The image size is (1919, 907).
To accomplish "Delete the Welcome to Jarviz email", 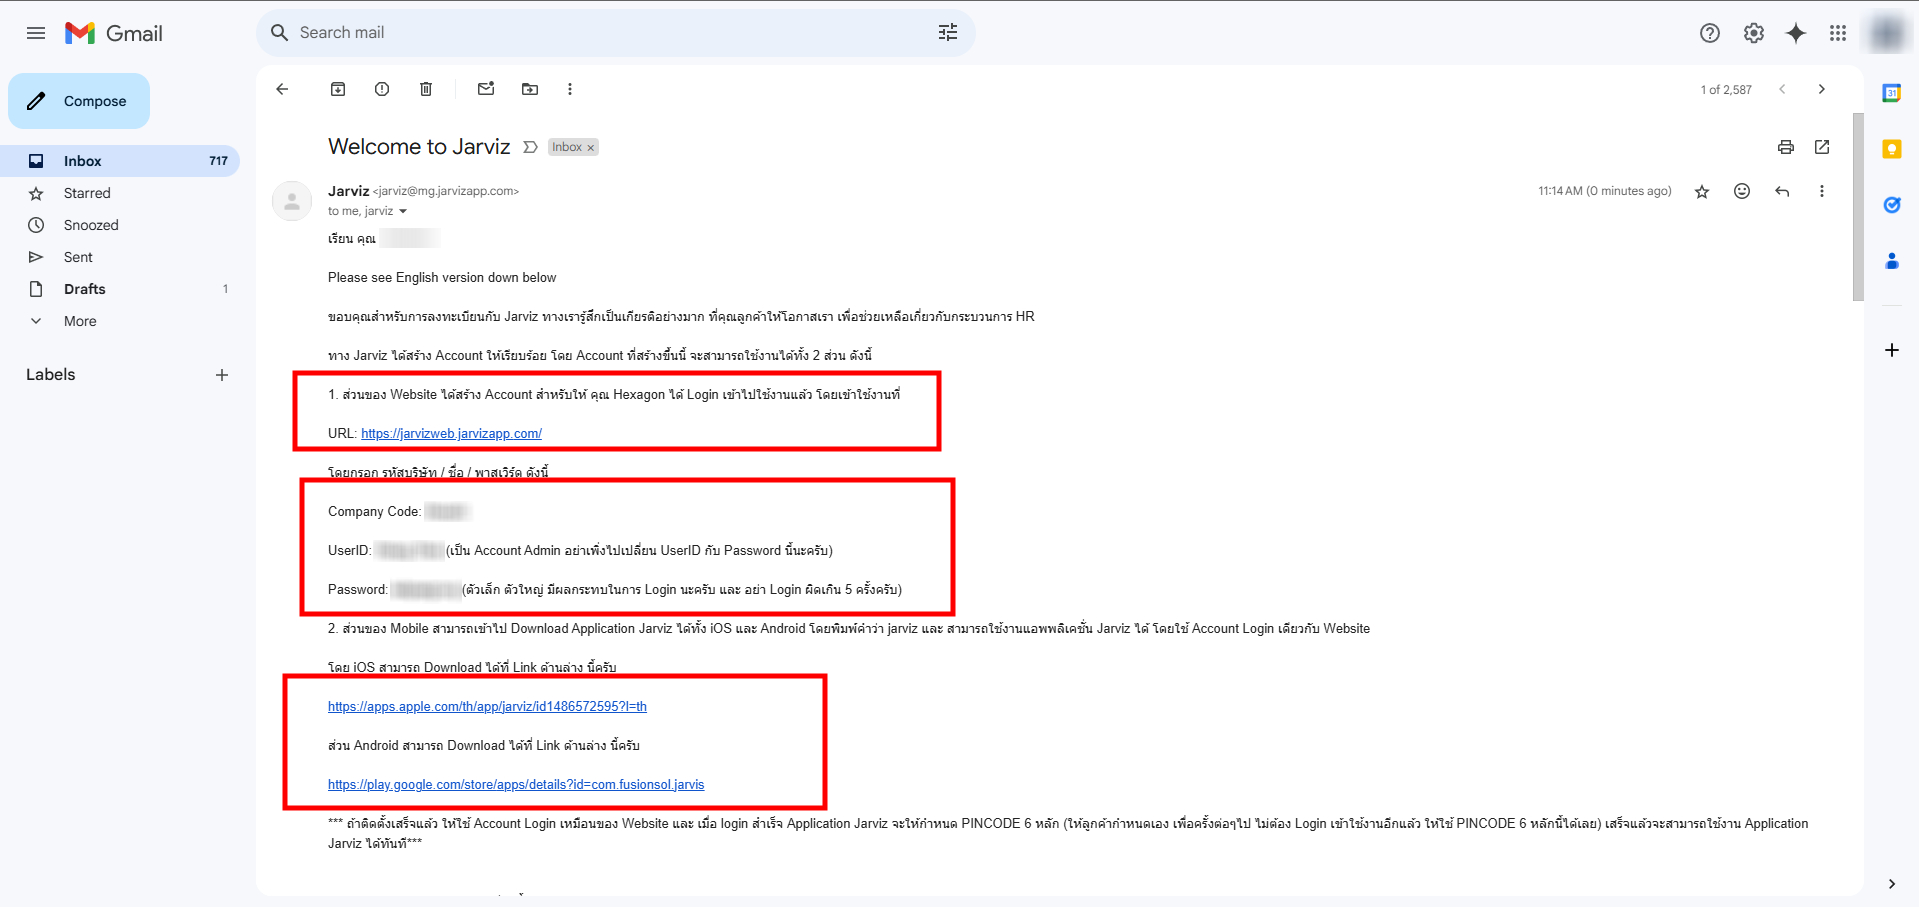I will click(425, 89).
